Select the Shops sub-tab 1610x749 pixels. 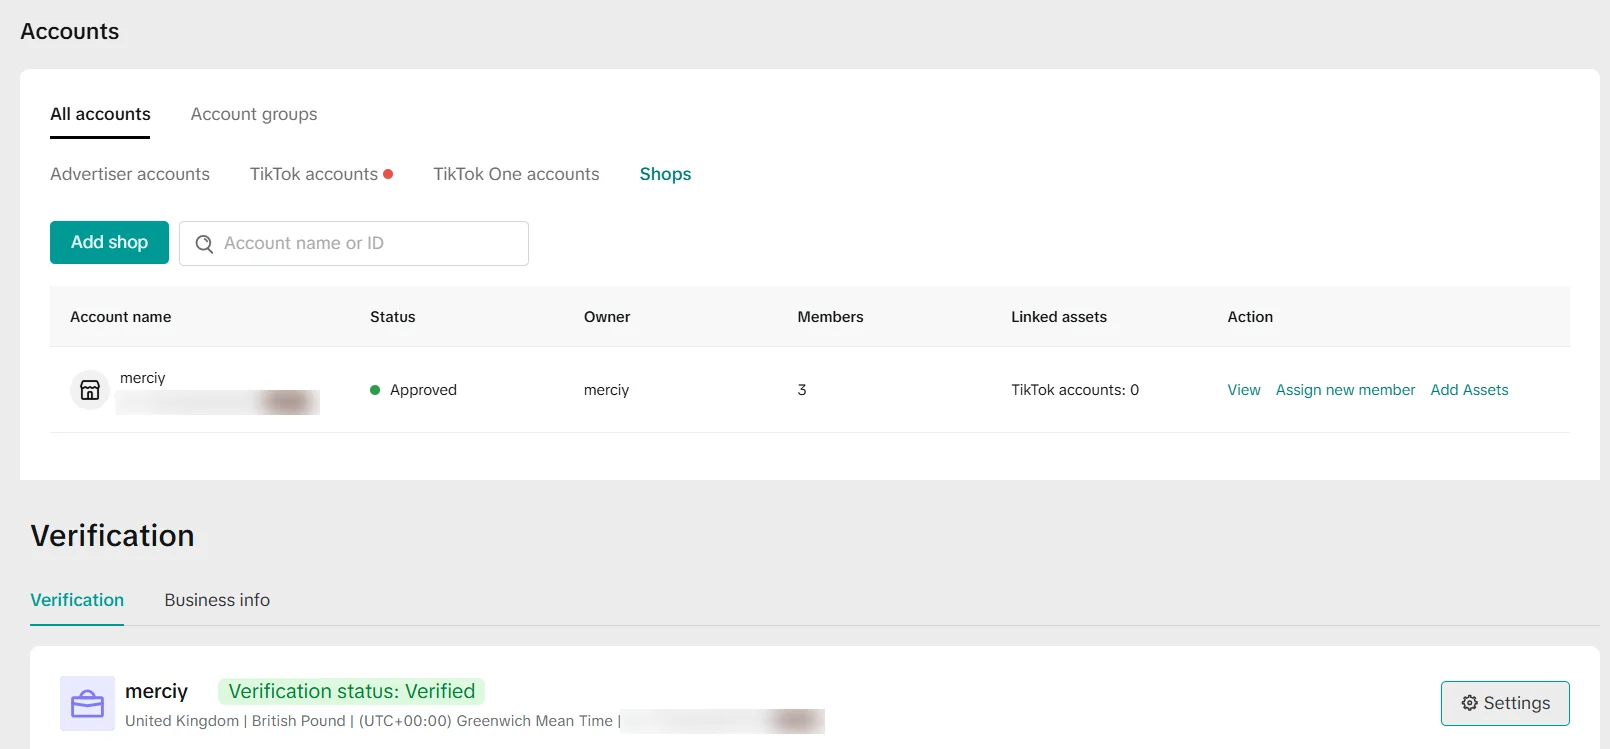(x=665, y=174)
